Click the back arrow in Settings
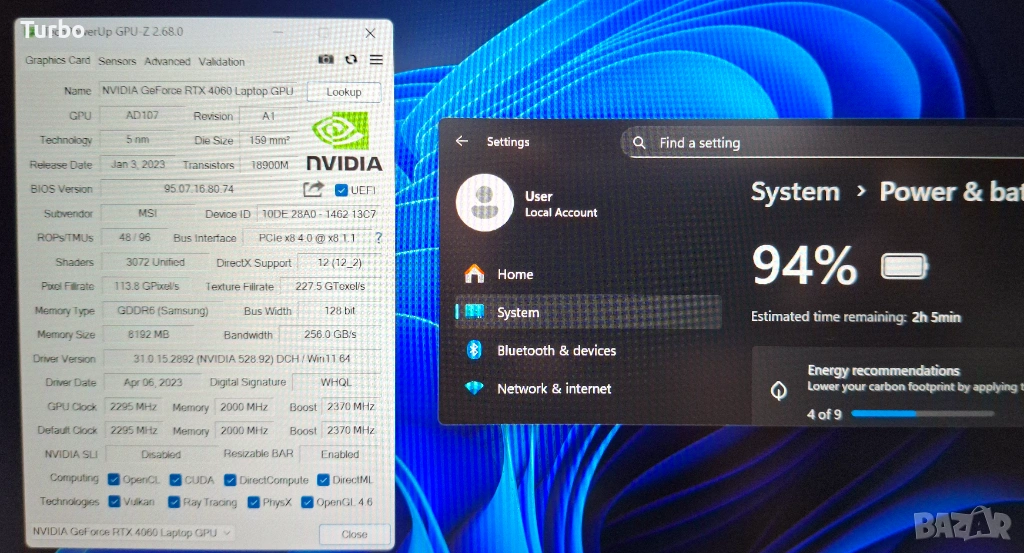1024x553 pixels. [461, 142]
